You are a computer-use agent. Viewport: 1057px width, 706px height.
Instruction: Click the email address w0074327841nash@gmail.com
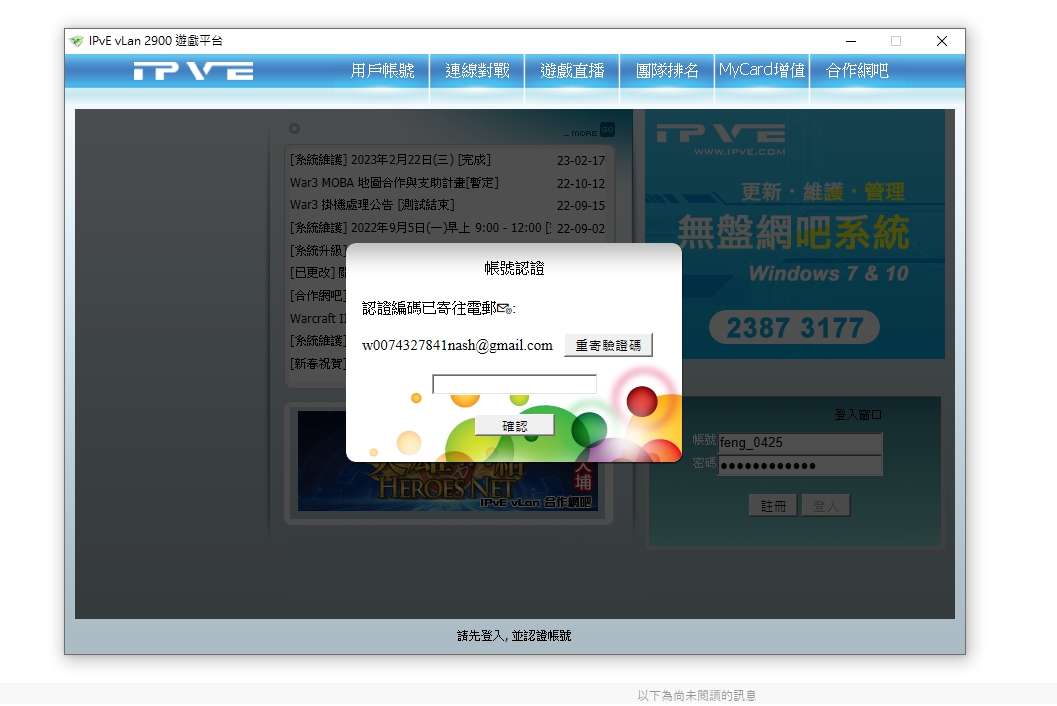tap(457, 345)
